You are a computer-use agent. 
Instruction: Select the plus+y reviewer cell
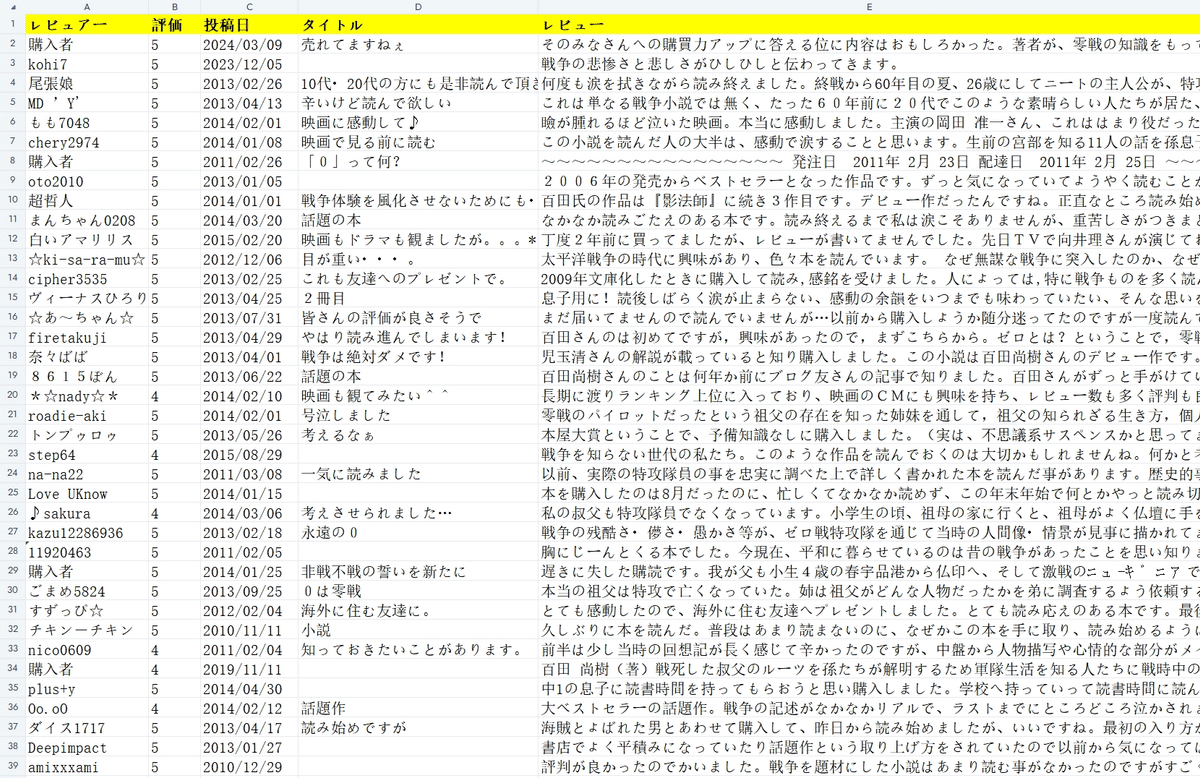[87, 687]
